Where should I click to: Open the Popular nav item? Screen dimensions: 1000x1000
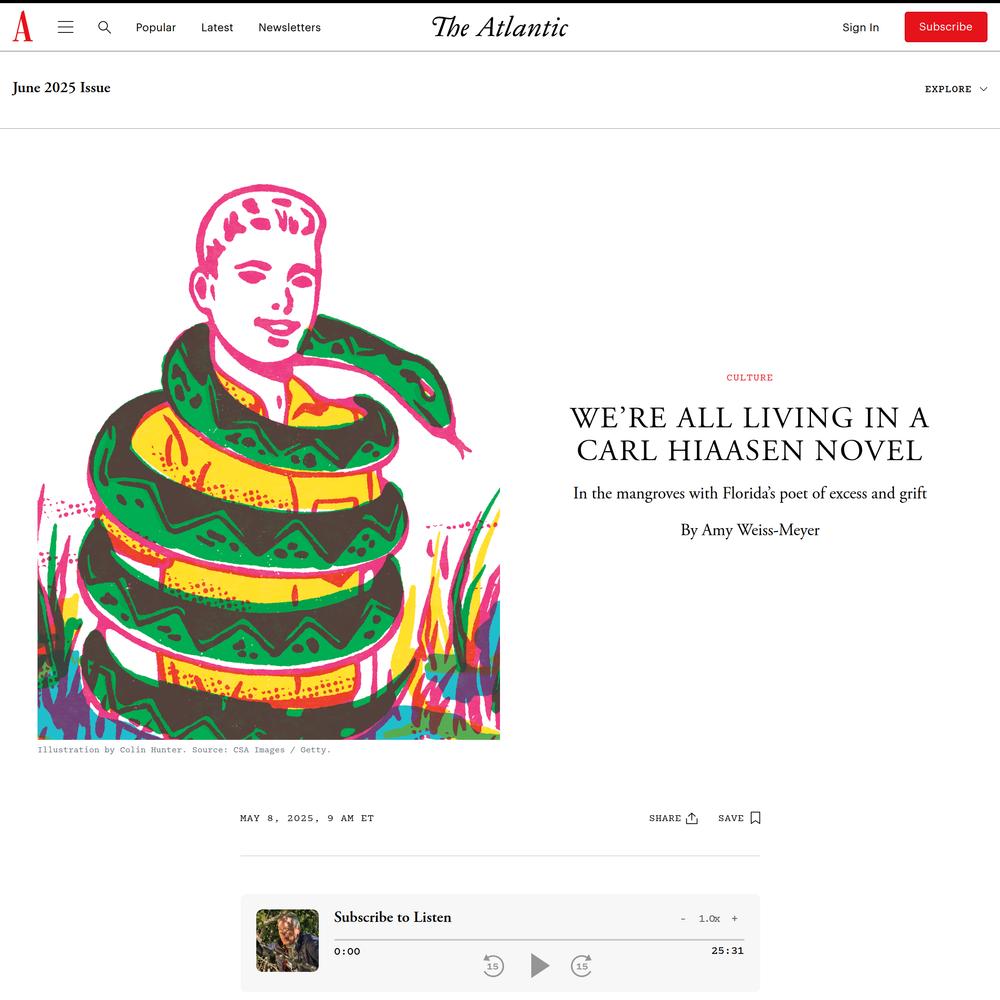point(156,27)
